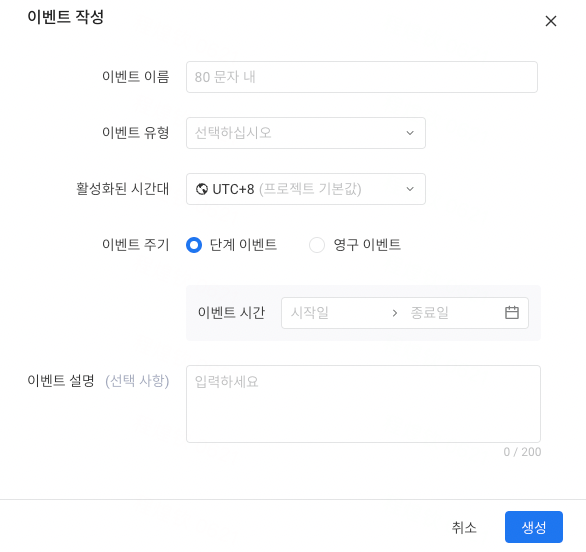586x552 pixels.
Task: Click the globe icon beside UTC+8
Action: point(202,189)
